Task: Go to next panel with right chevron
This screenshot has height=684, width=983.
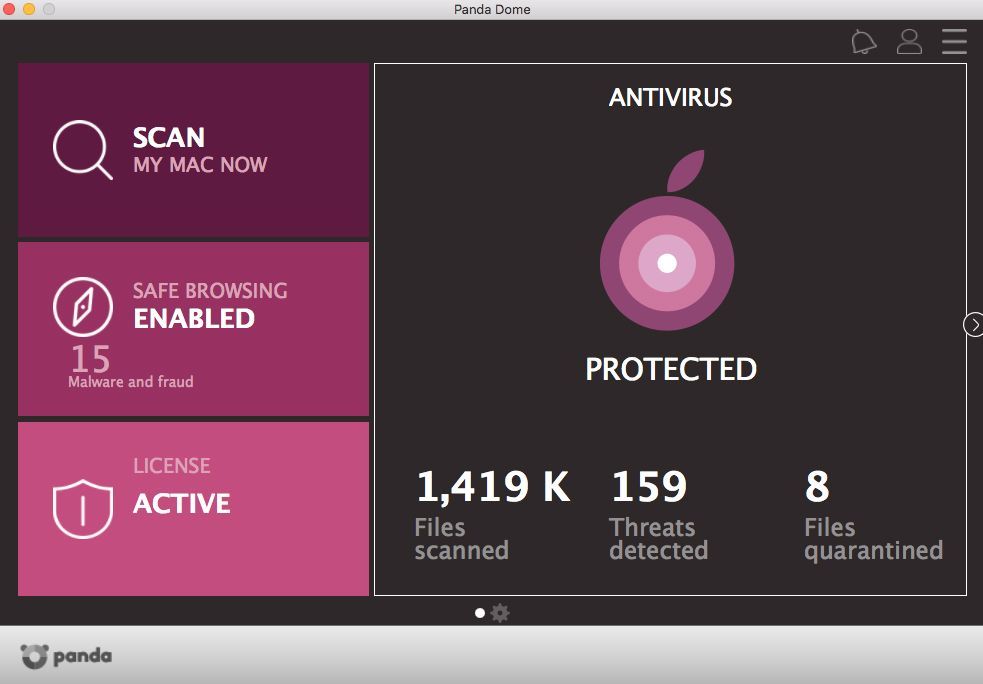Action: click(x=974, y=325)
